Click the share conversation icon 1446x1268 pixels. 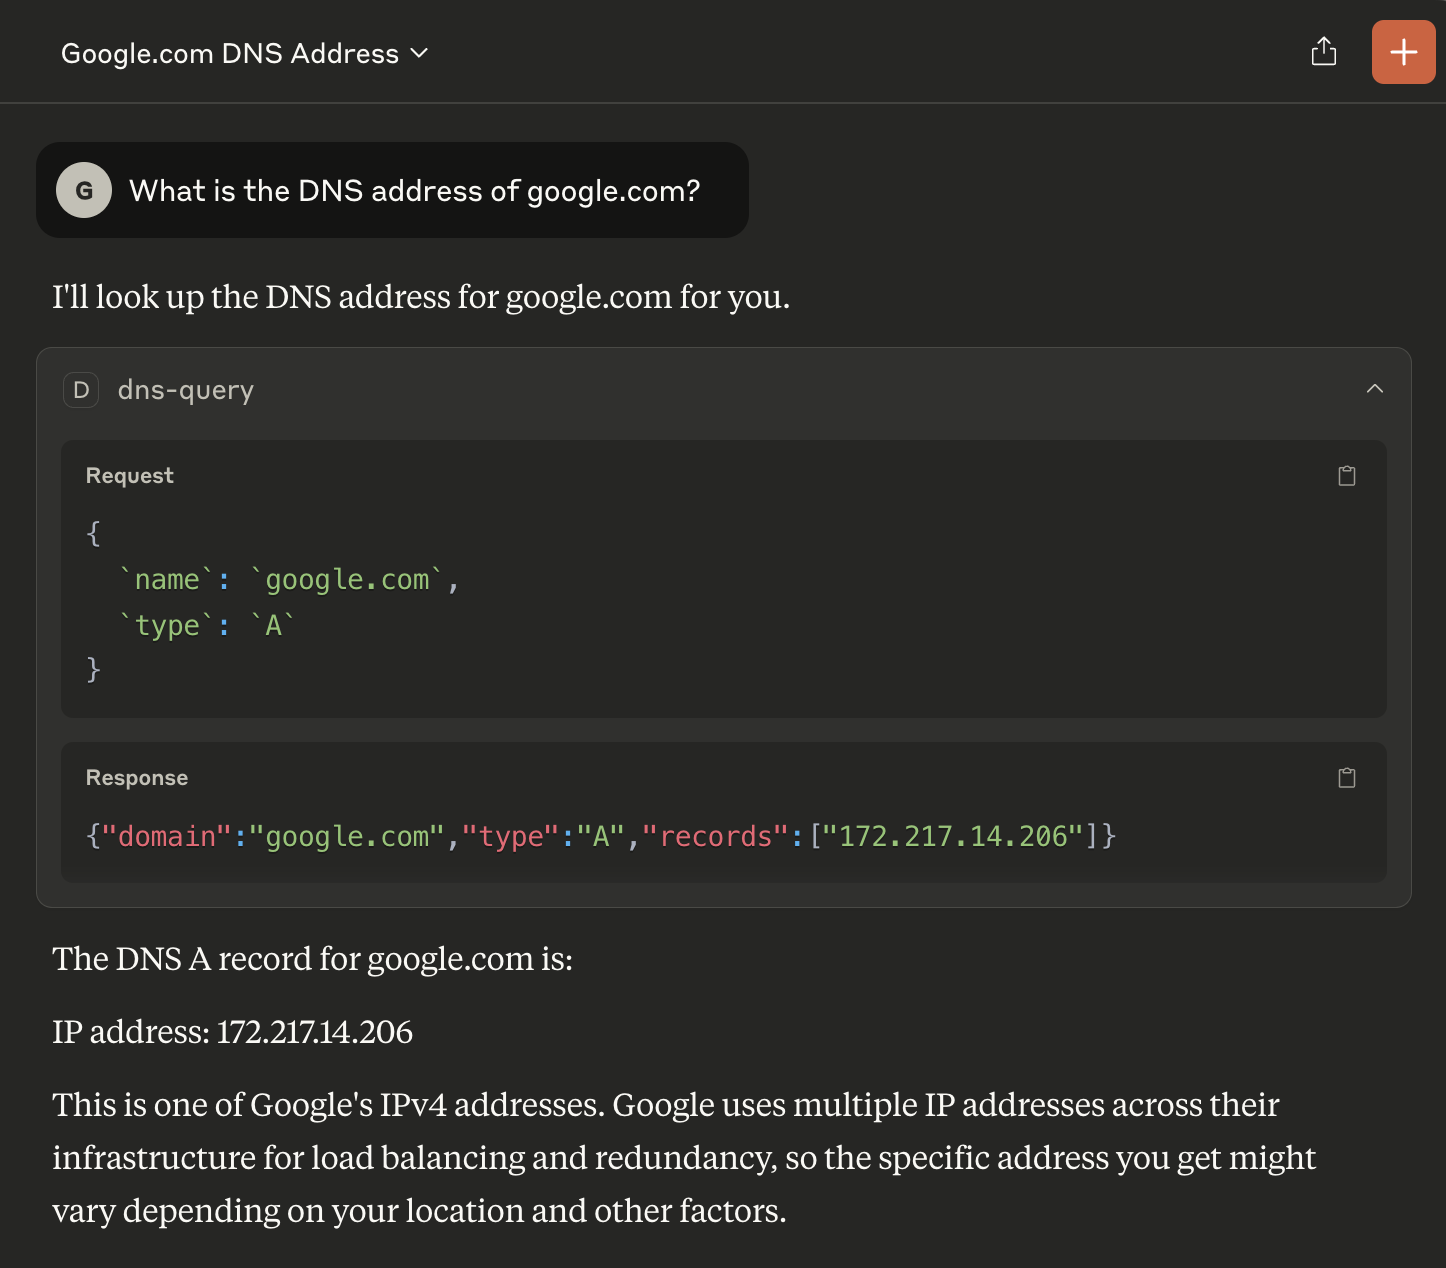[1324, 52]
